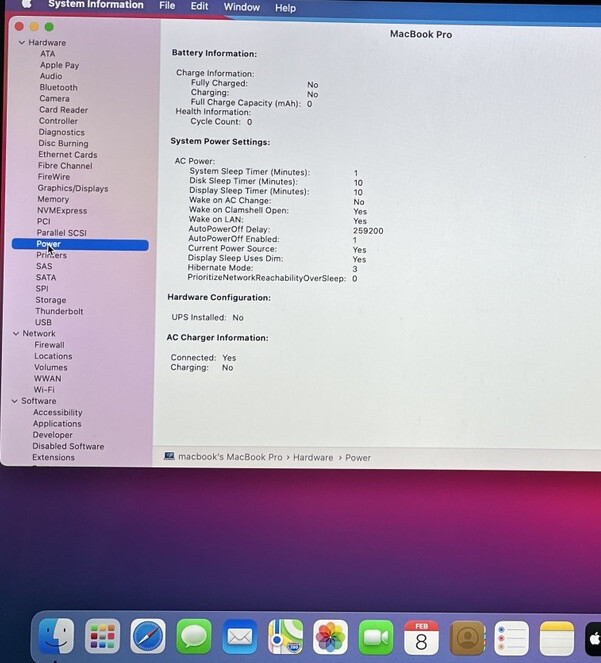Select Camera in the sidebar
The height and width of the screenshot is (663, 601).
pyautogui.click(x=54, y=99)
